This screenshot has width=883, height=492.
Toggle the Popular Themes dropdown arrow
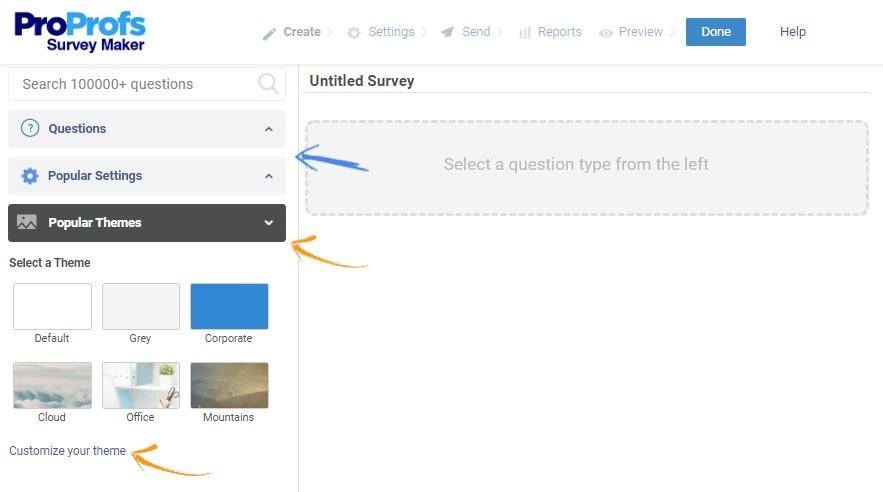[268, 223]
